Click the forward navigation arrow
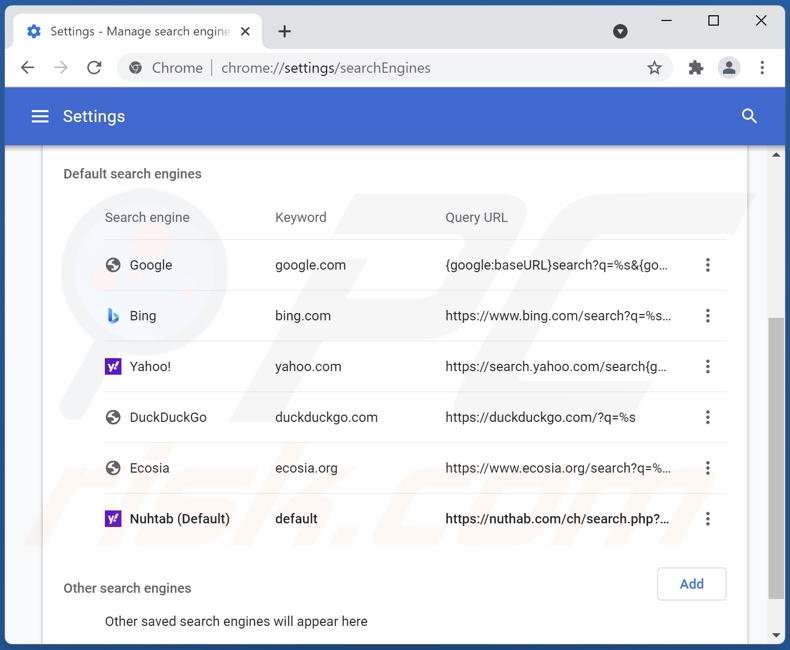This screenshot has width=790, height=650. tap(60, 68)
